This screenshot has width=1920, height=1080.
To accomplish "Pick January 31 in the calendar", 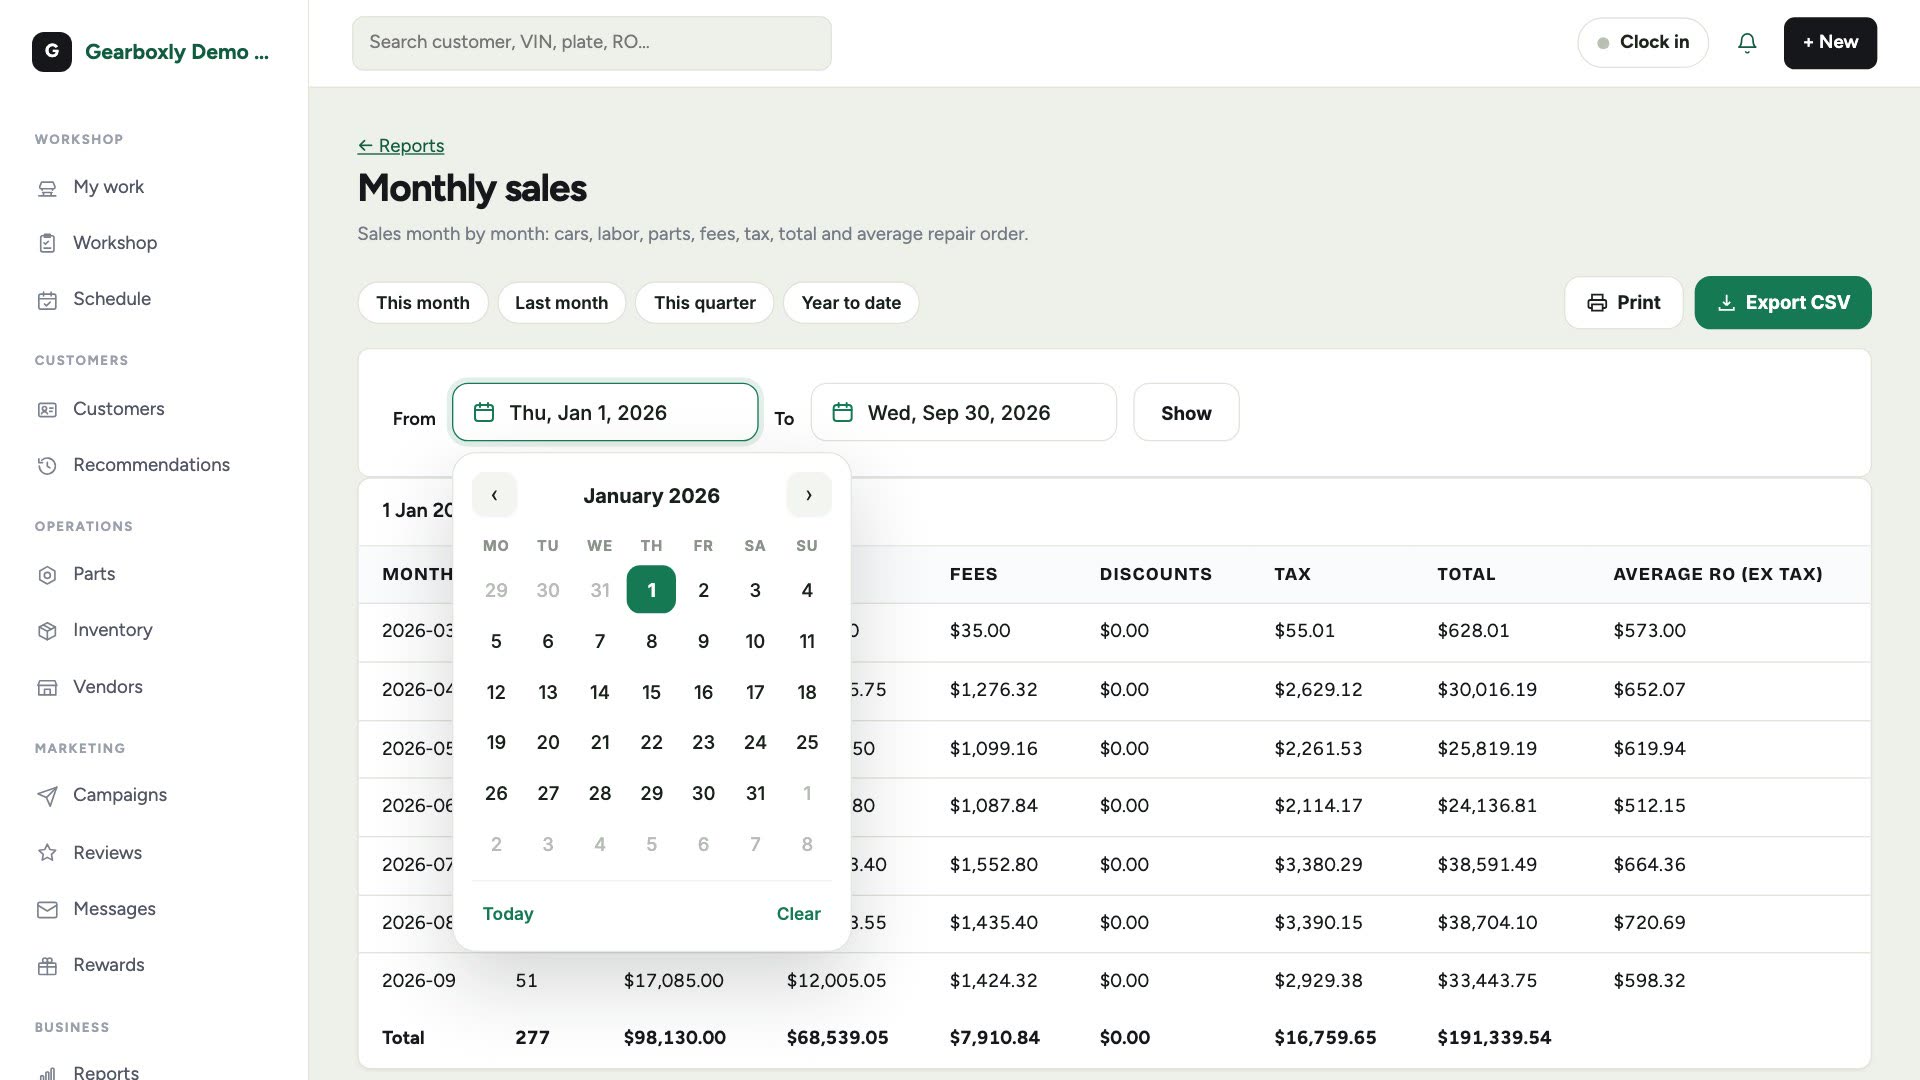I will coord(755,793).
